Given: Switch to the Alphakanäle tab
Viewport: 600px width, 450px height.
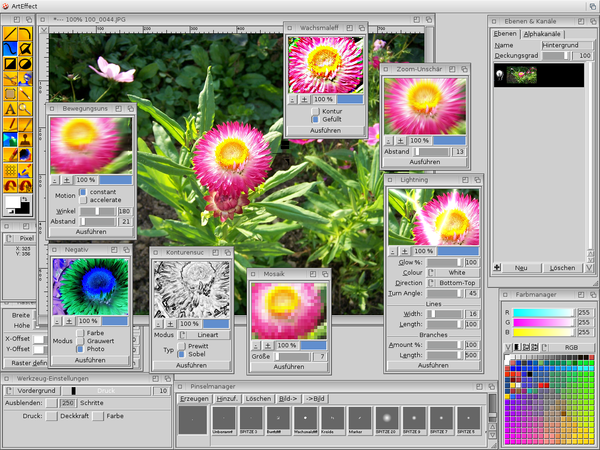Looking at the screenshot, I should click(x=541, y=34).
